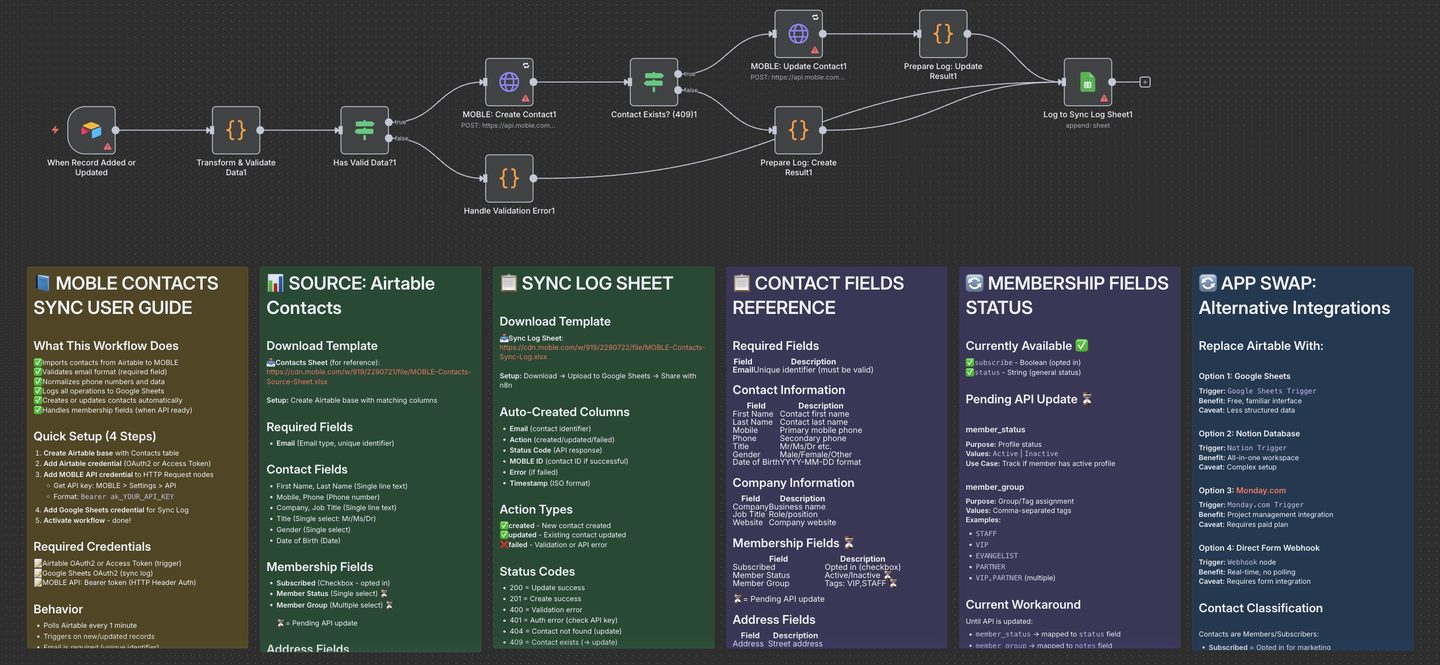Select the Prepare Log: Update Result1 node
This screenshot has height=665, width=1440.
point(943,34)
